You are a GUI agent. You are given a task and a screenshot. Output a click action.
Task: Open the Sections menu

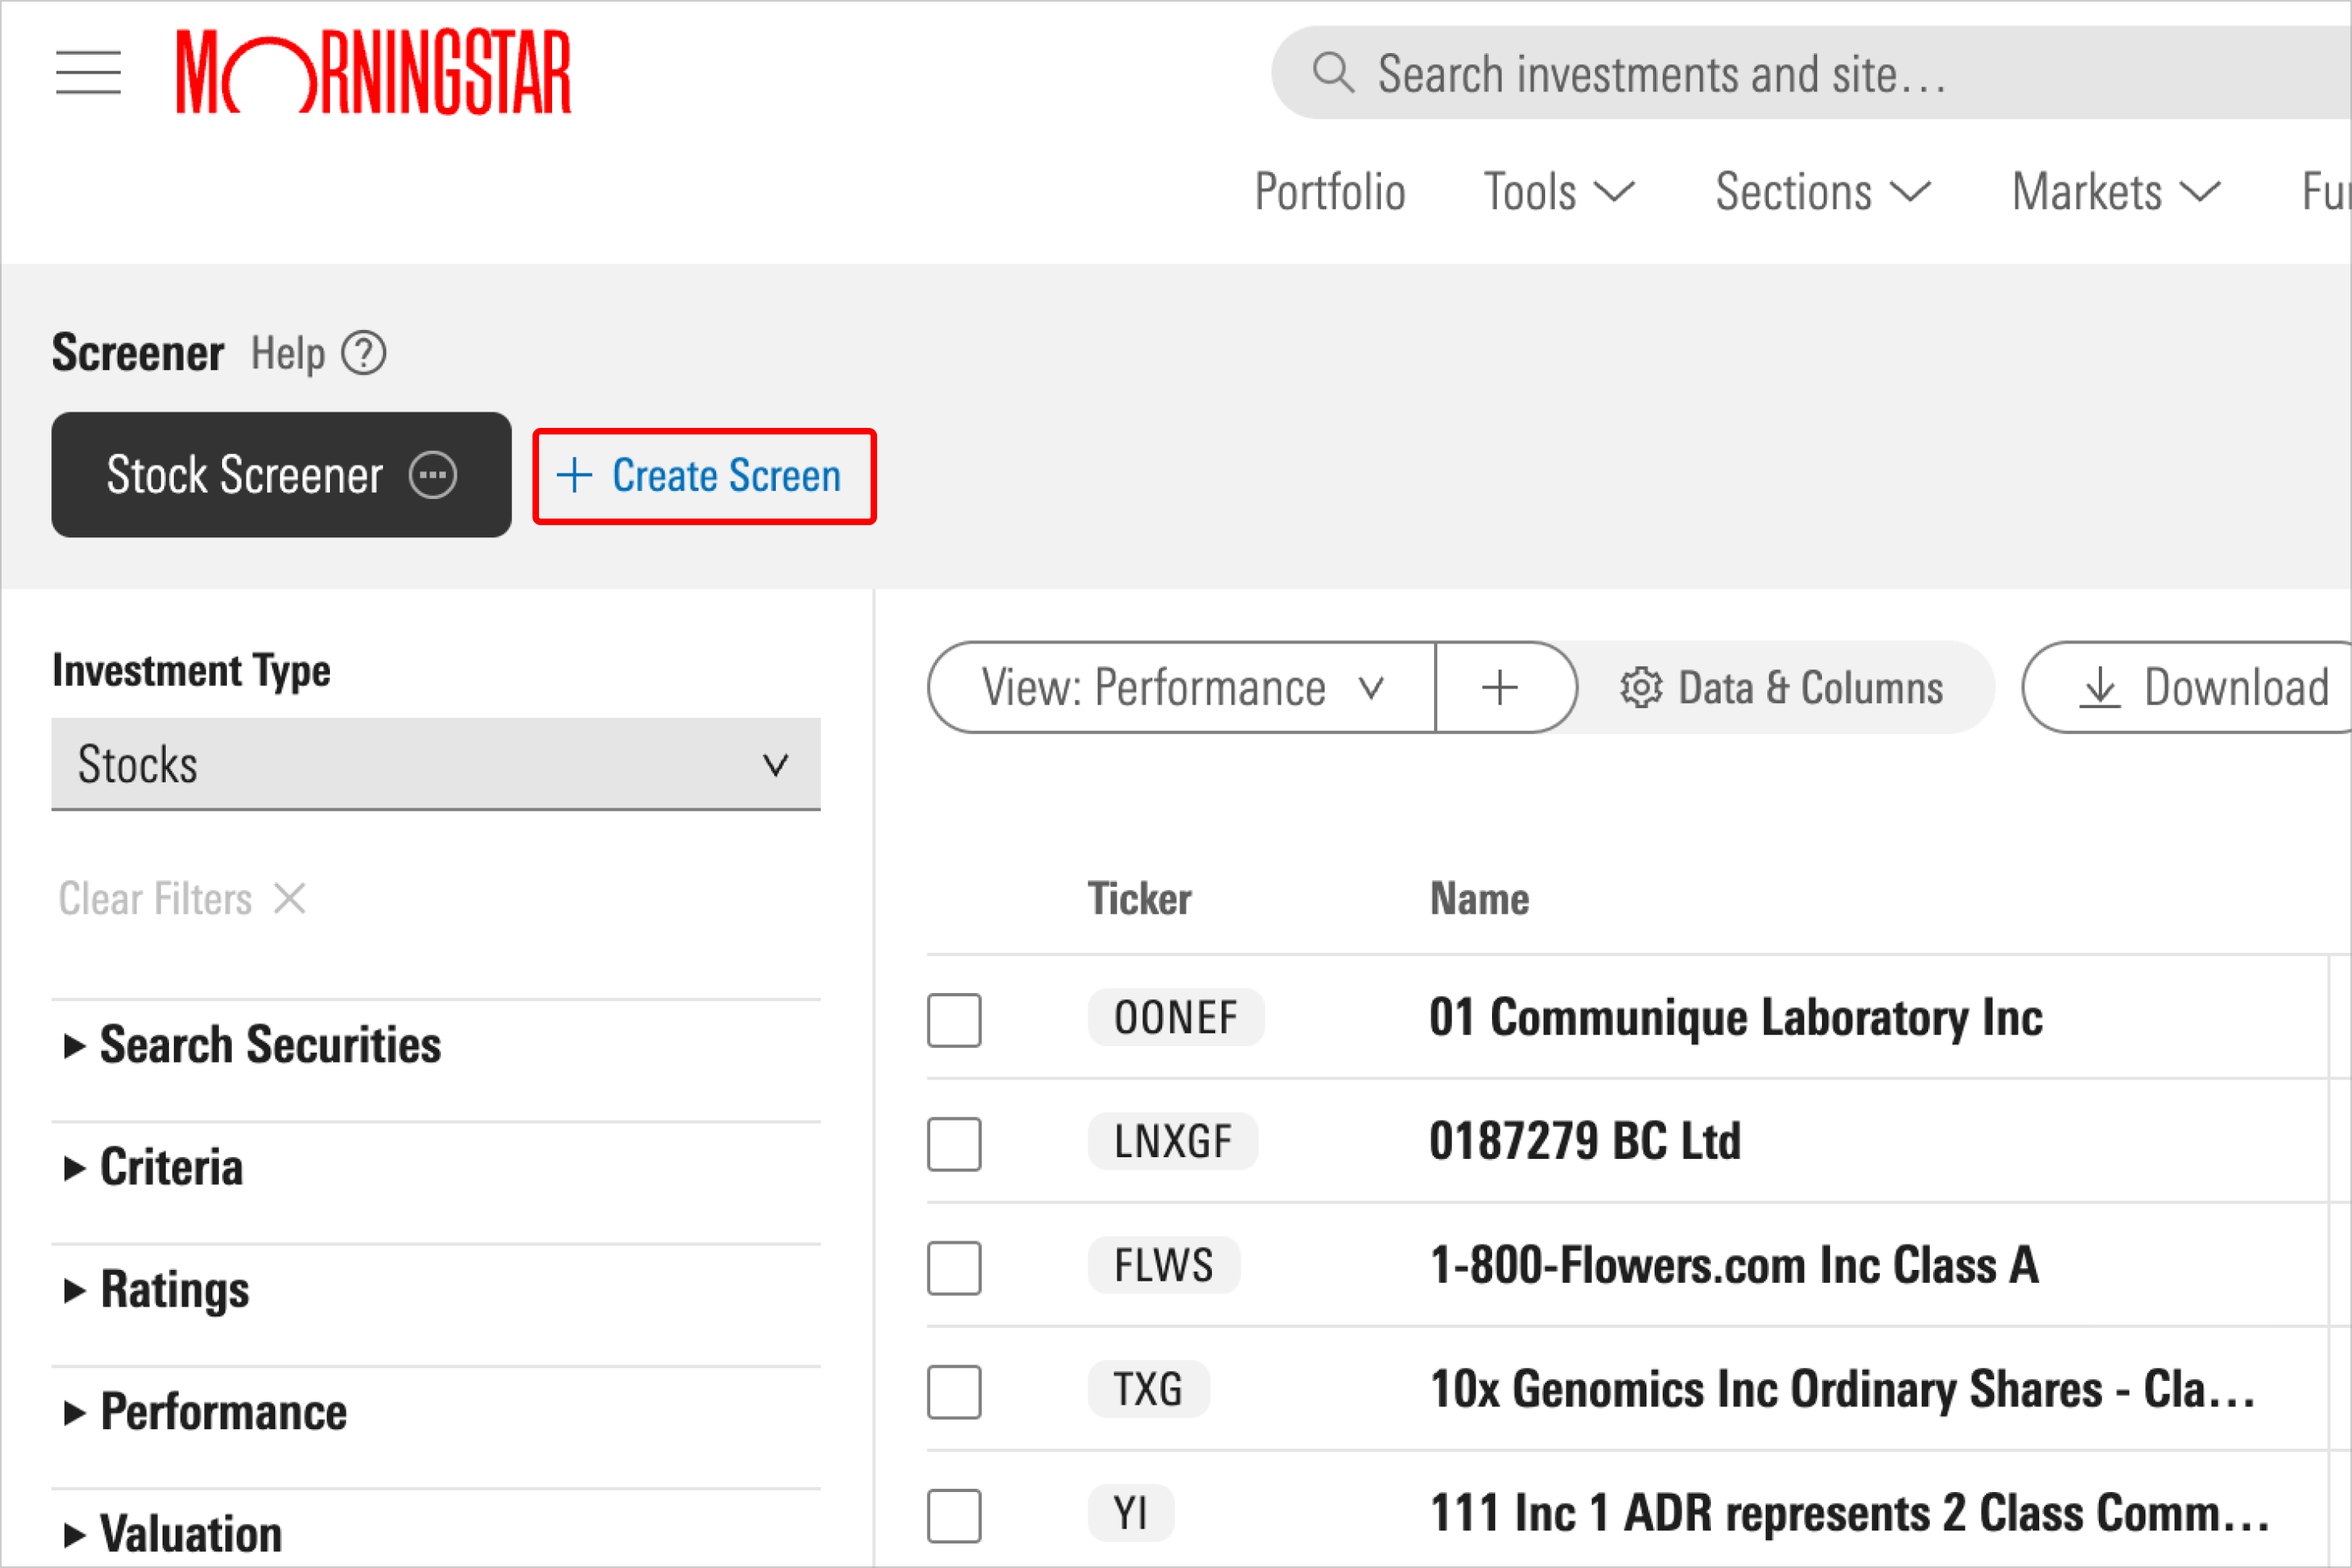(x=1823, y=192)
